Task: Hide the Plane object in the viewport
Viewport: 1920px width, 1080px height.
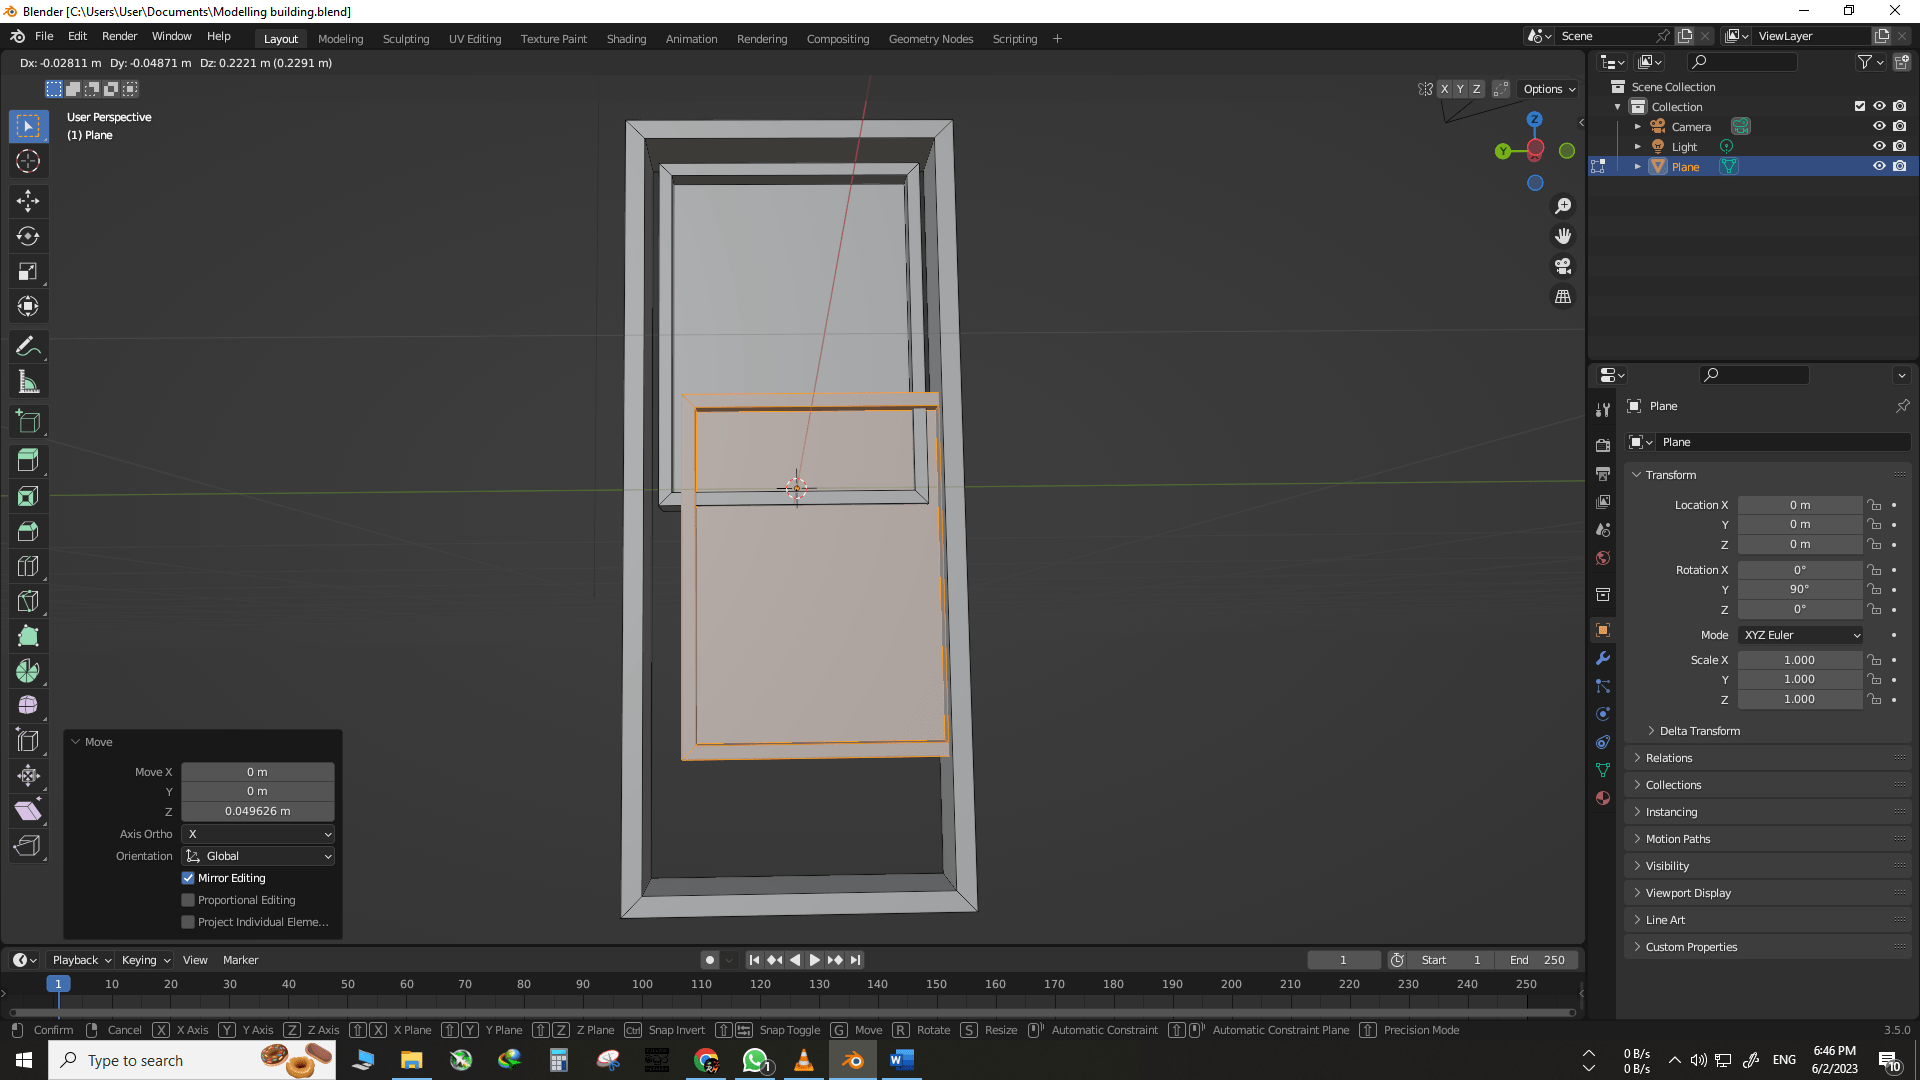Action: [x=1879, y=166]
